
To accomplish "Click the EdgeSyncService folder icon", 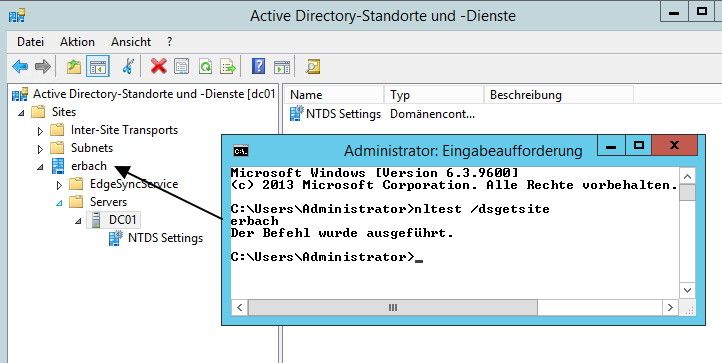I will pyautogui.click(x=76, y=184).
